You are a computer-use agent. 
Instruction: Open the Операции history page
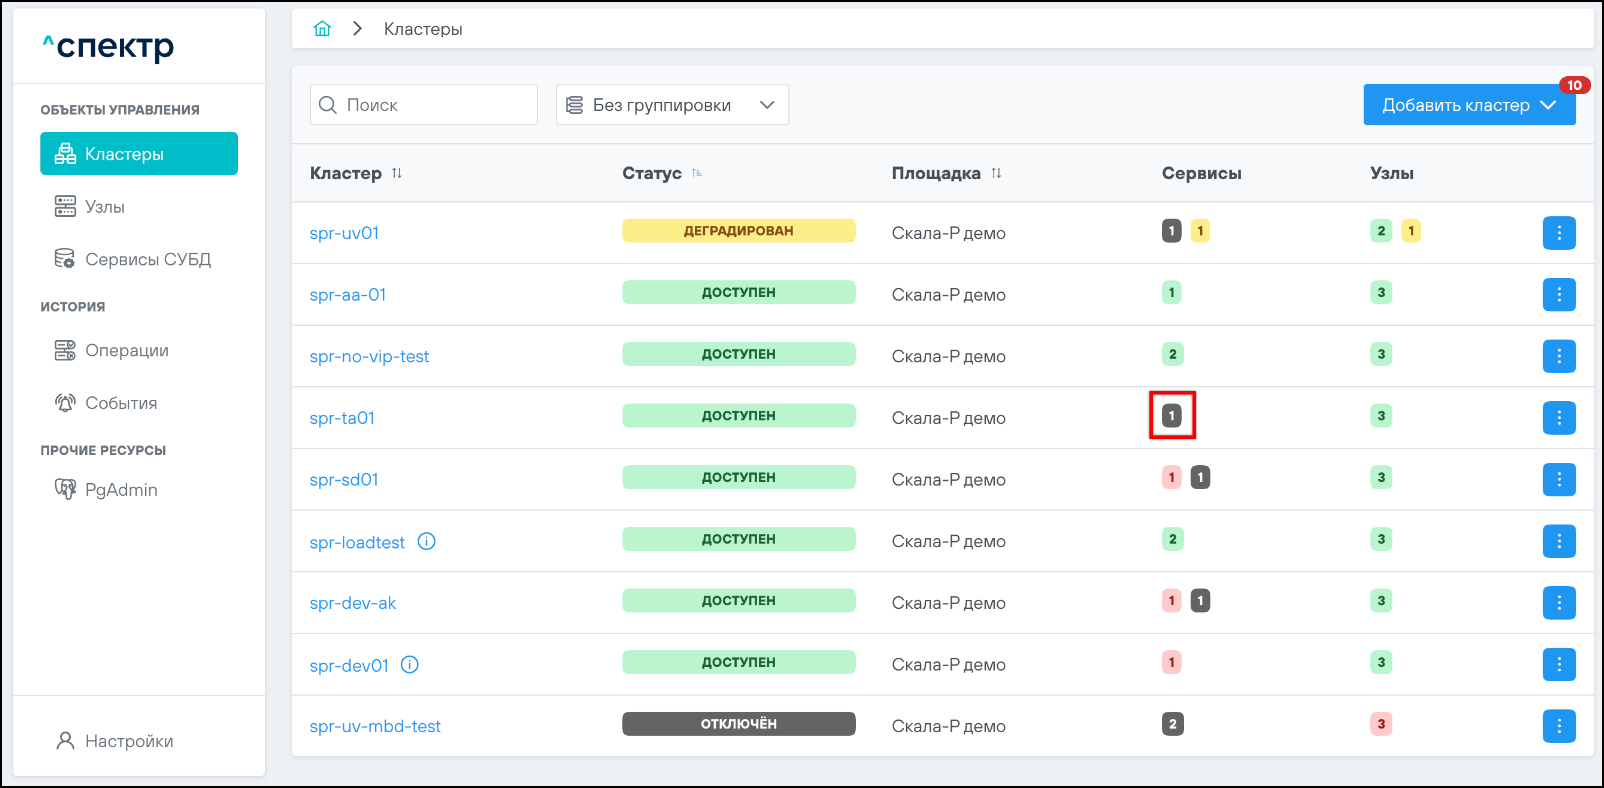coord(126,350)
